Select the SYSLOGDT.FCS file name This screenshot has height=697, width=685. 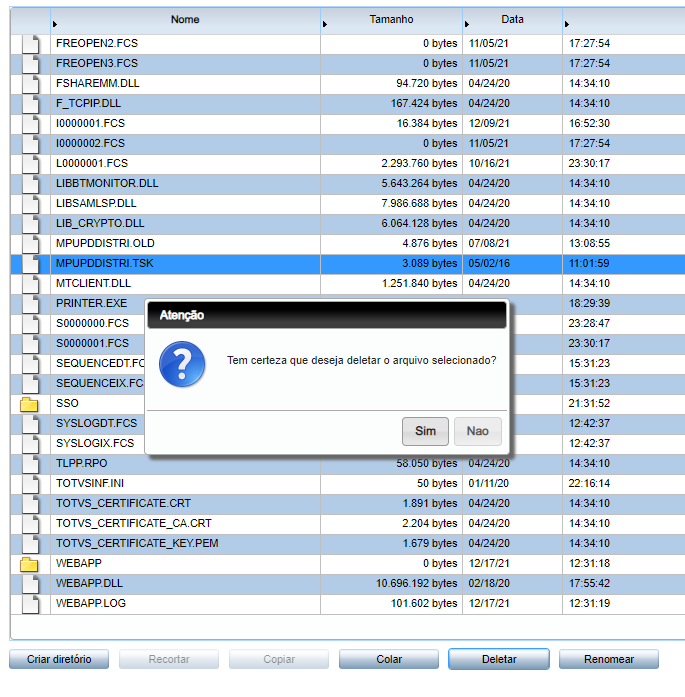tap(96, 424)
